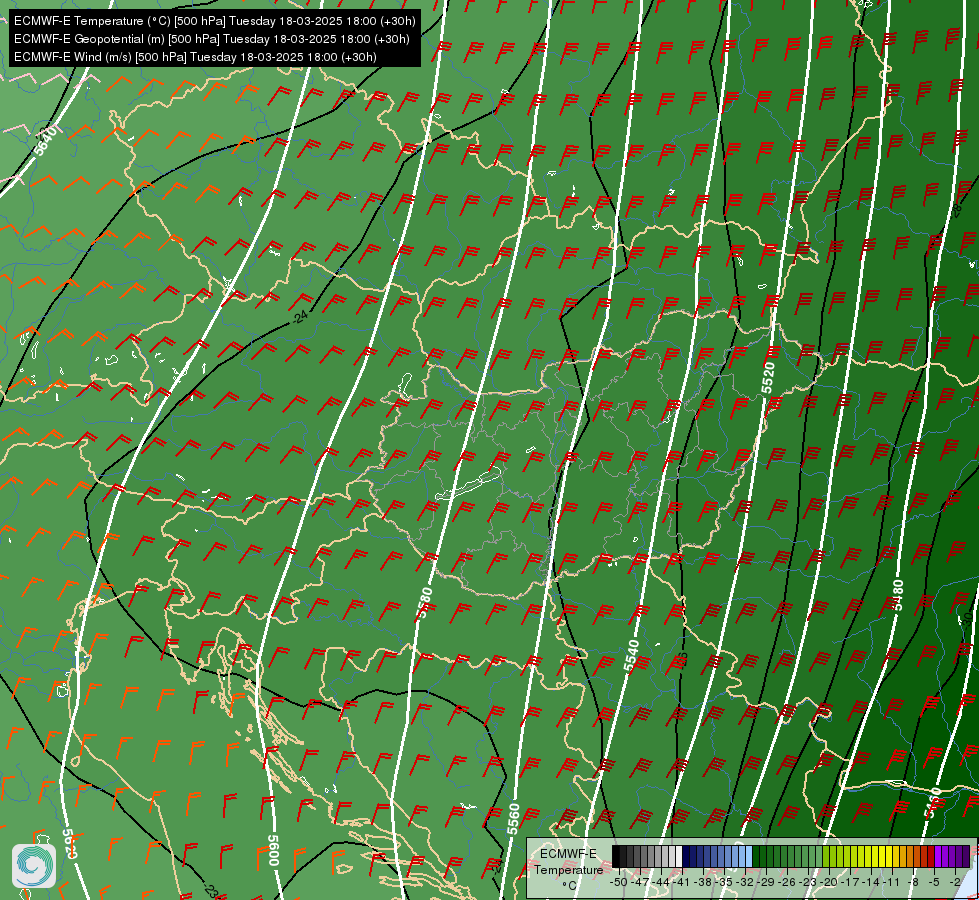Screen dimensions: 979x900
Task: Pick the black swatch at legend's cold end
Action: (x=616, y=856)
